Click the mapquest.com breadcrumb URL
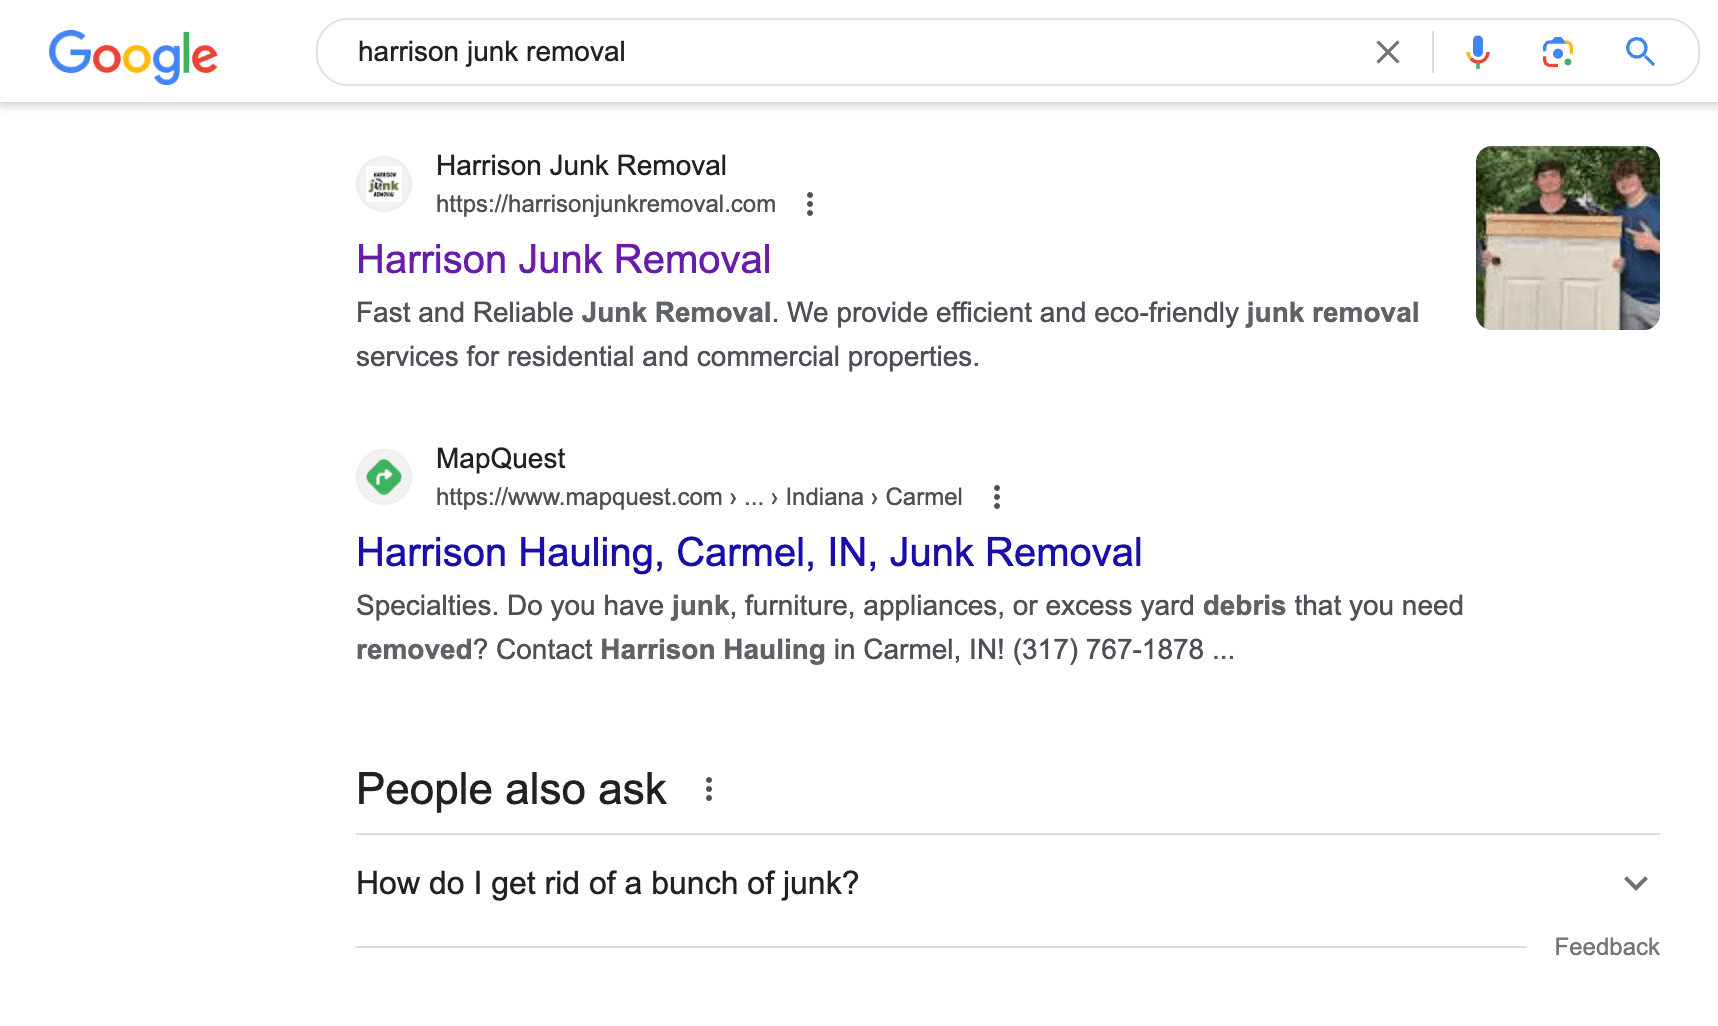The height and width of the screenshot is (1026, 1718). click(699, 497)
